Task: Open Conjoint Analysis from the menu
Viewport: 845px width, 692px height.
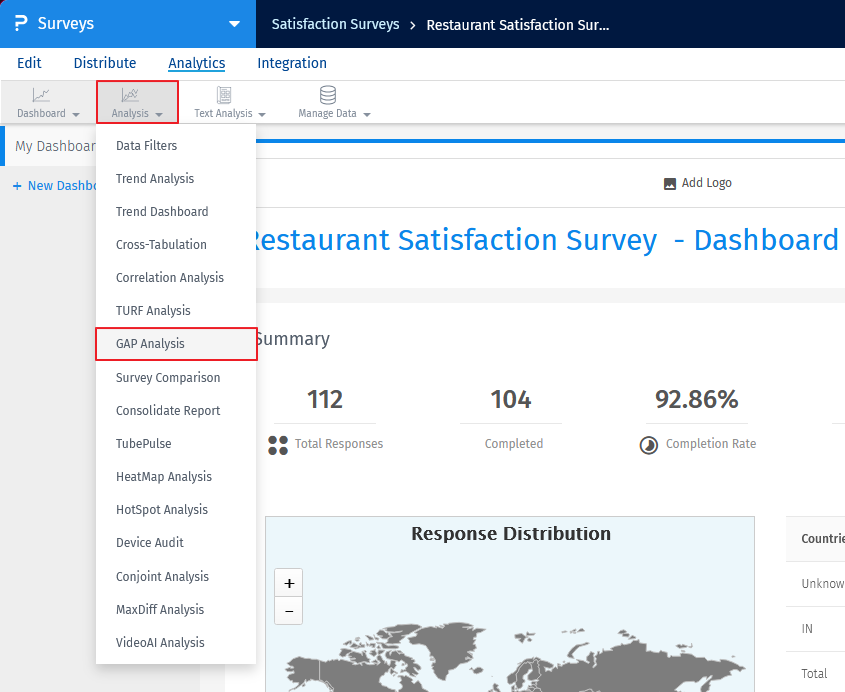Action: point(162,577)
